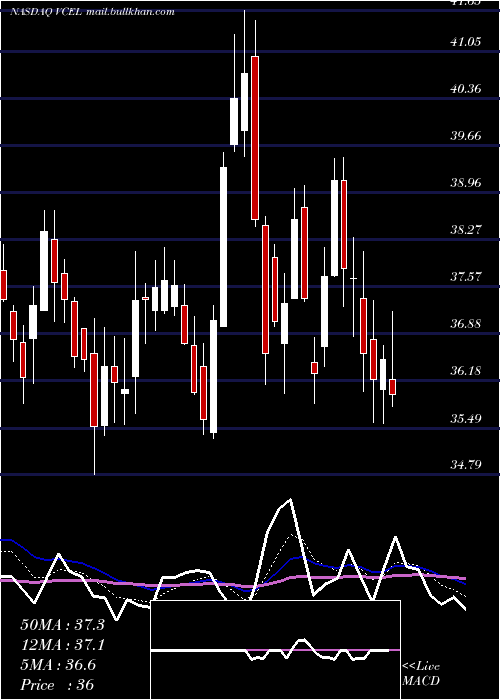Click the 36.18 price axis label
This screenshot has height=700, width=500.
click(x=466, y=370)
